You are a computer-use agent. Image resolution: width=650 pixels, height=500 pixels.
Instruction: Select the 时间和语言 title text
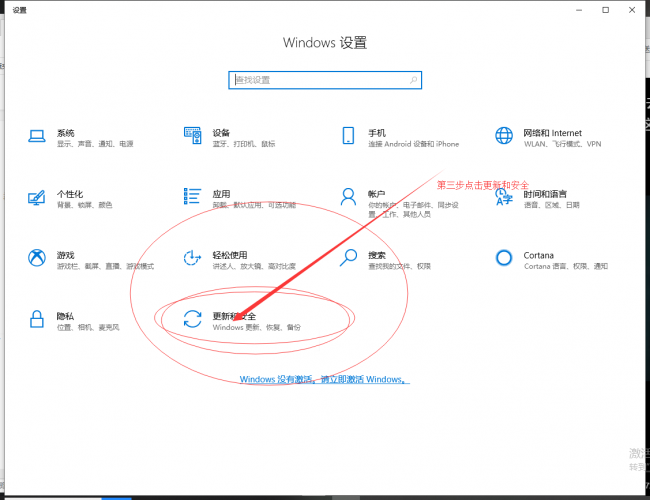[545, 194]
